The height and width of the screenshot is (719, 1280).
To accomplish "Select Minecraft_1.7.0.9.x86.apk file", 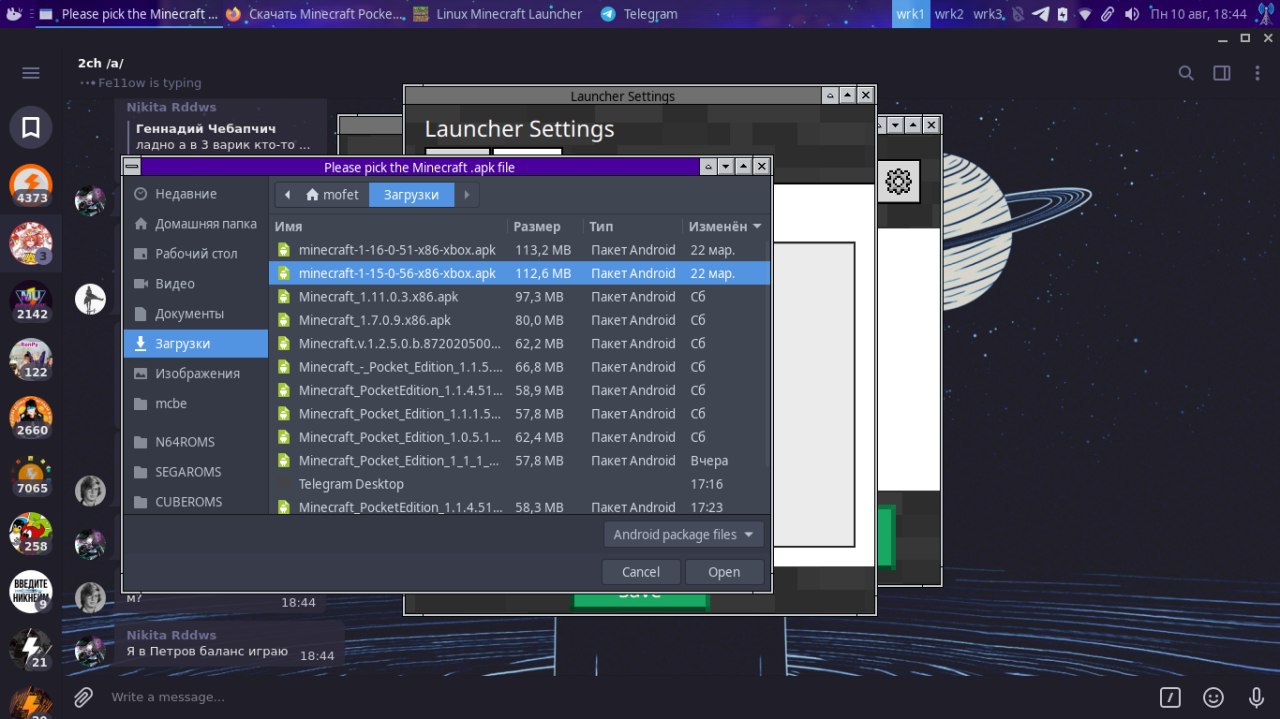I will (x=517, y=320).
